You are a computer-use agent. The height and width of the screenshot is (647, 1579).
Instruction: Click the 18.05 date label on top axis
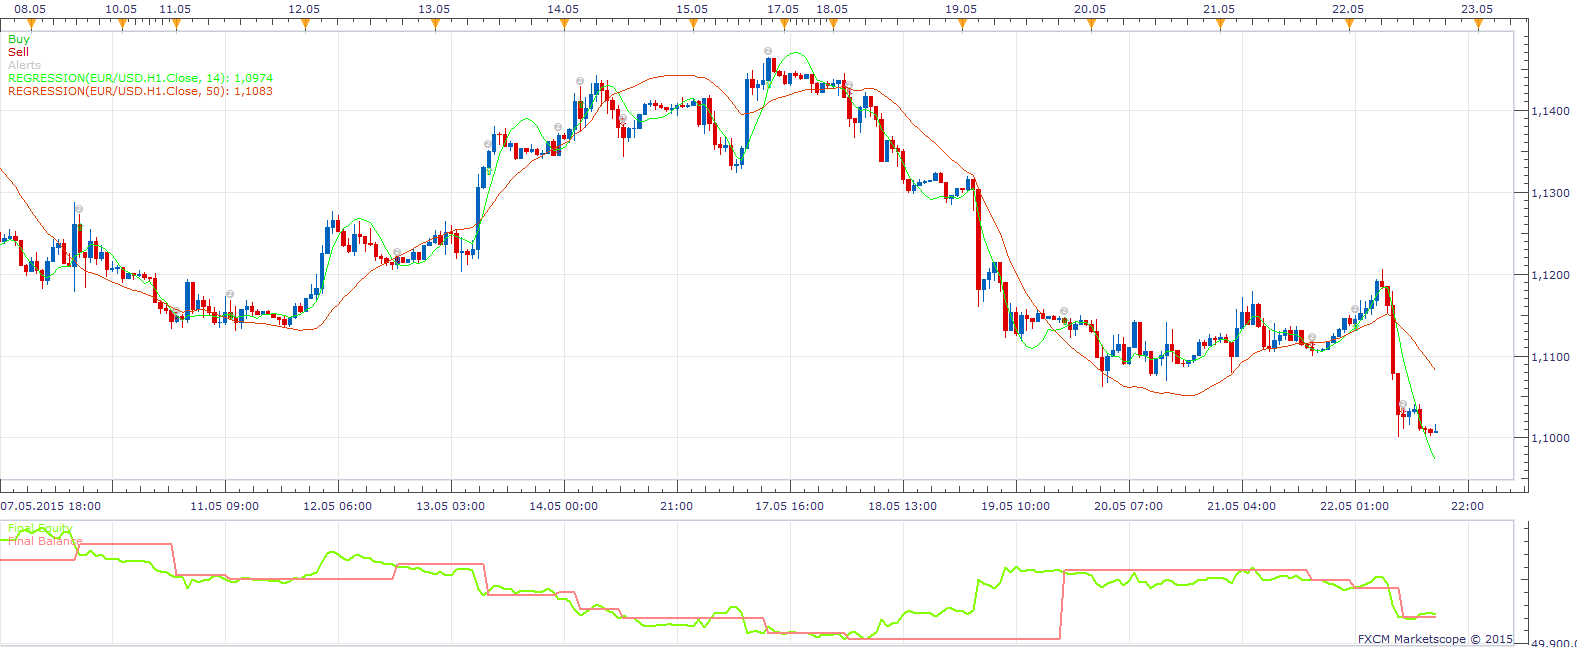pos(832,9)
